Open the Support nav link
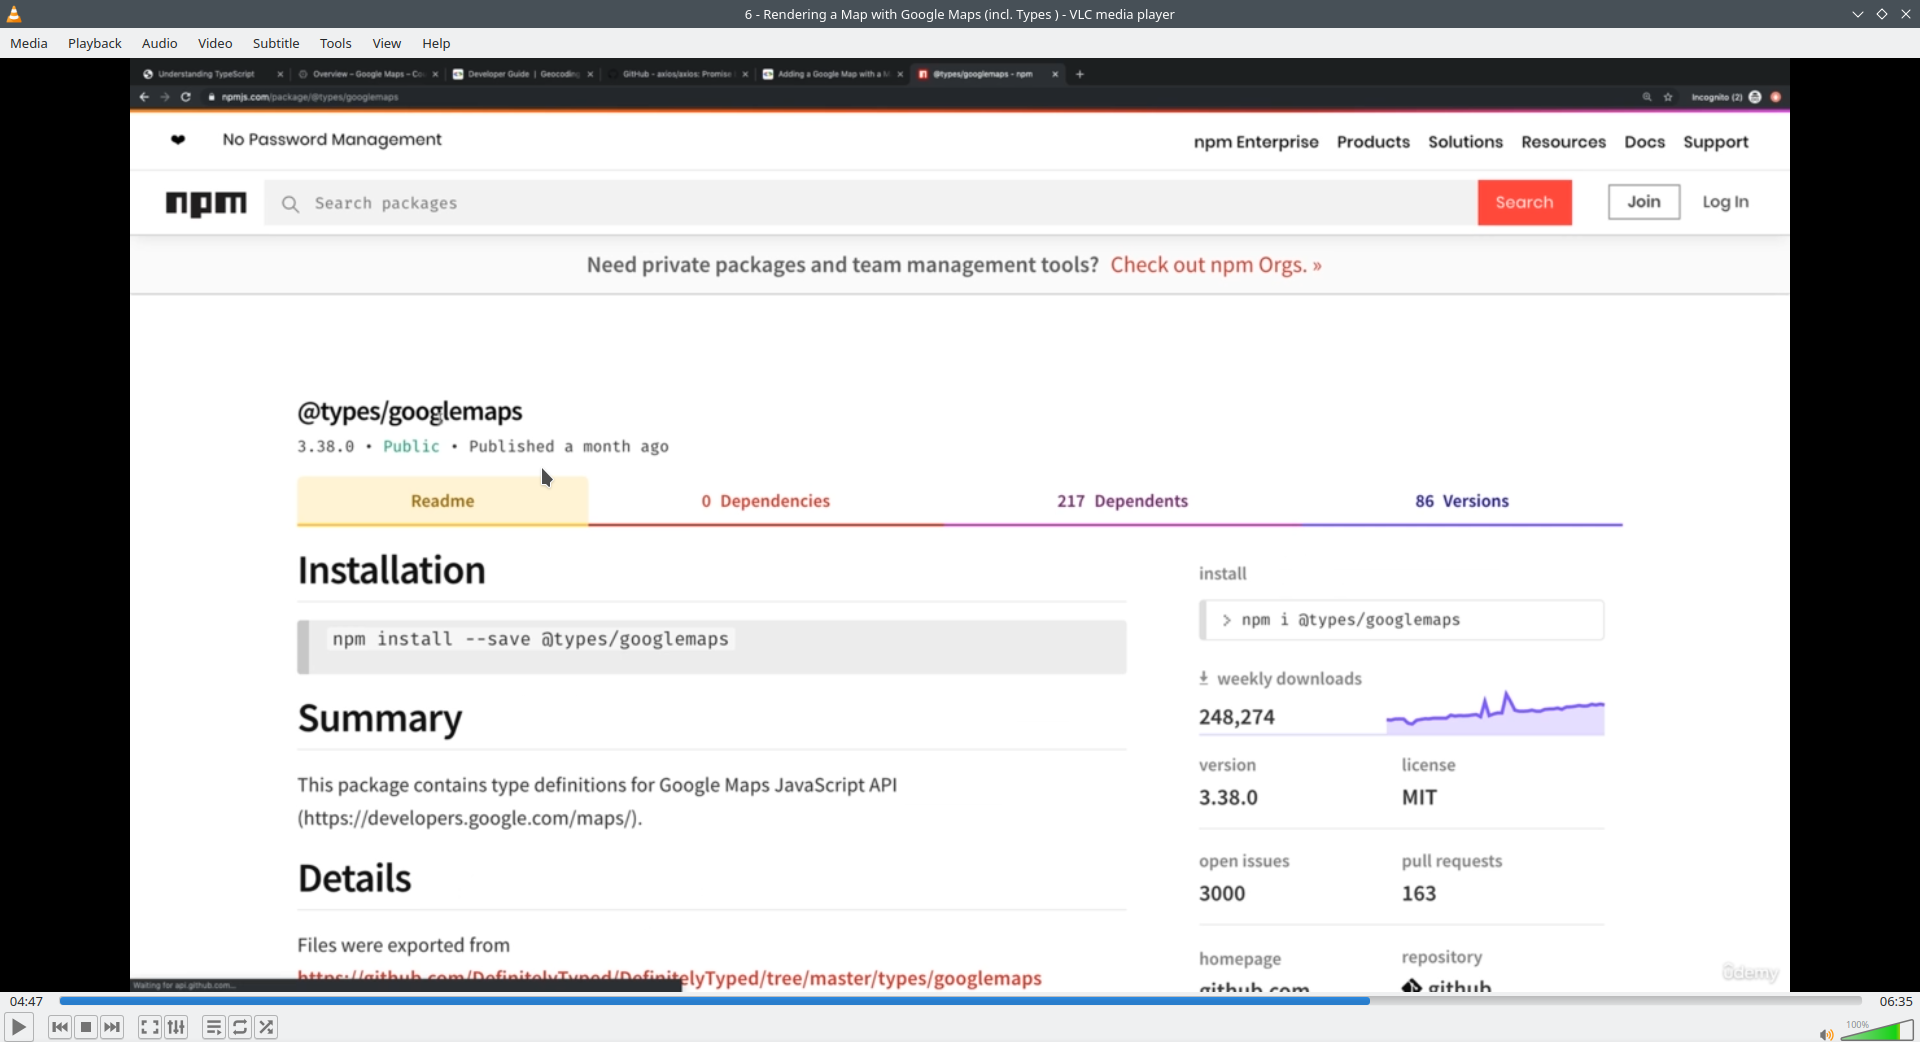Screen dimensions: 1920x1042 1716,142
